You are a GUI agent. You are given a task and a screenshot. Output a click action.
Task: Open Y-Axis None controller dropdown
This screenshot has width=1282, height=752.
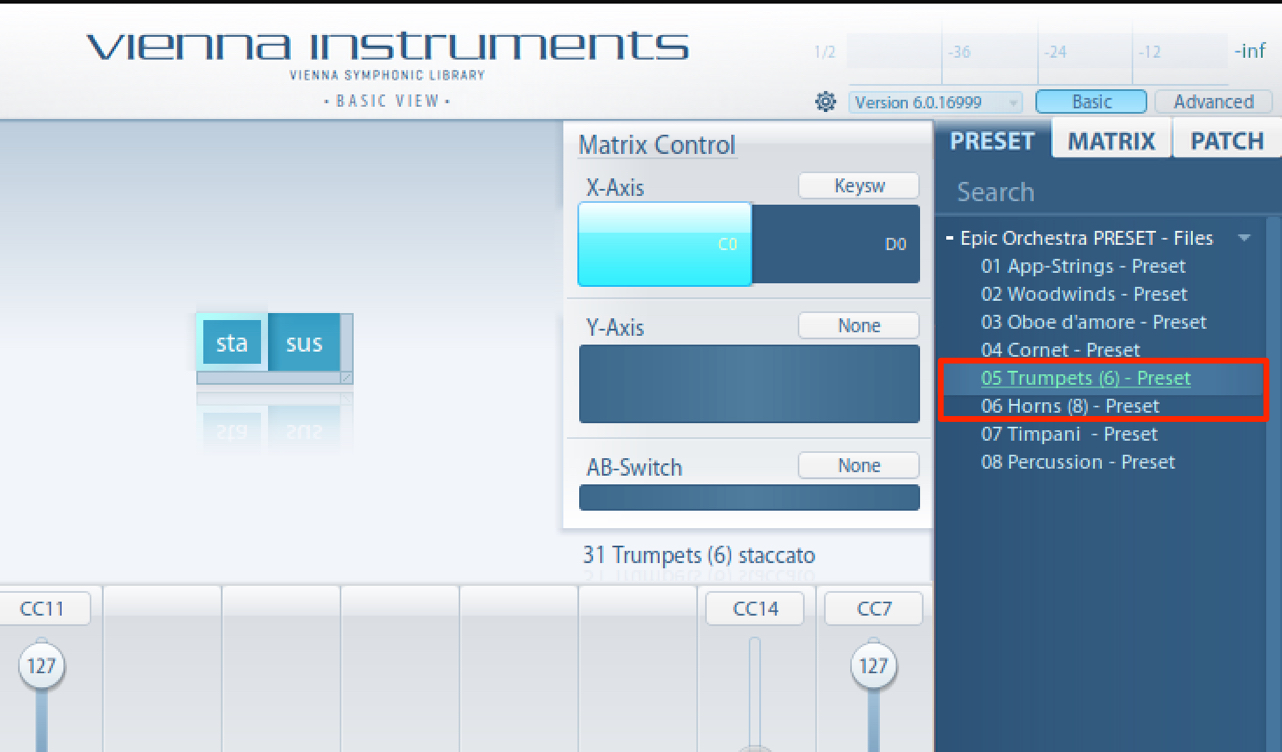click(858, 326)
